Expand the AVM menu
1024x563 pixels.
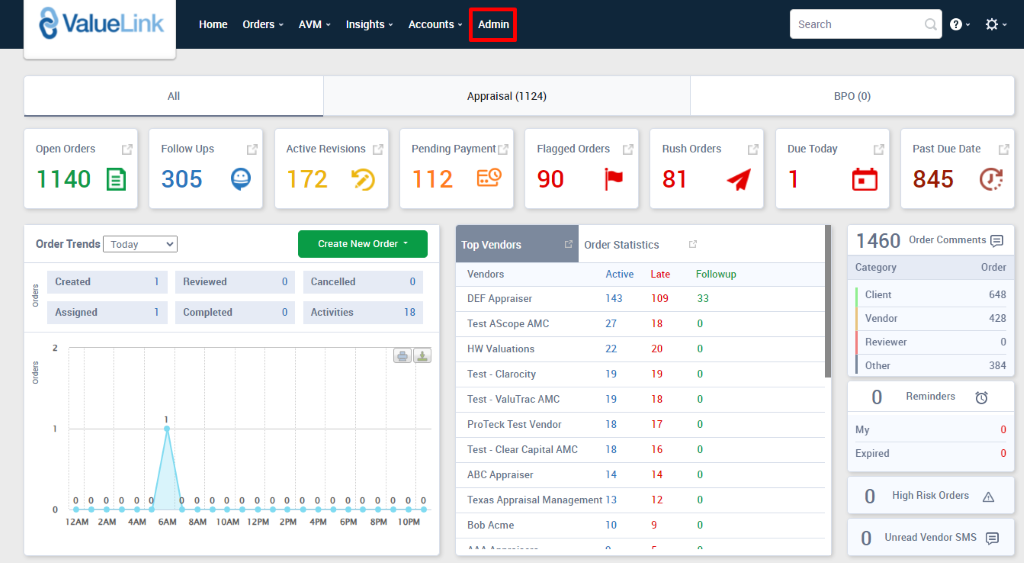314,24
